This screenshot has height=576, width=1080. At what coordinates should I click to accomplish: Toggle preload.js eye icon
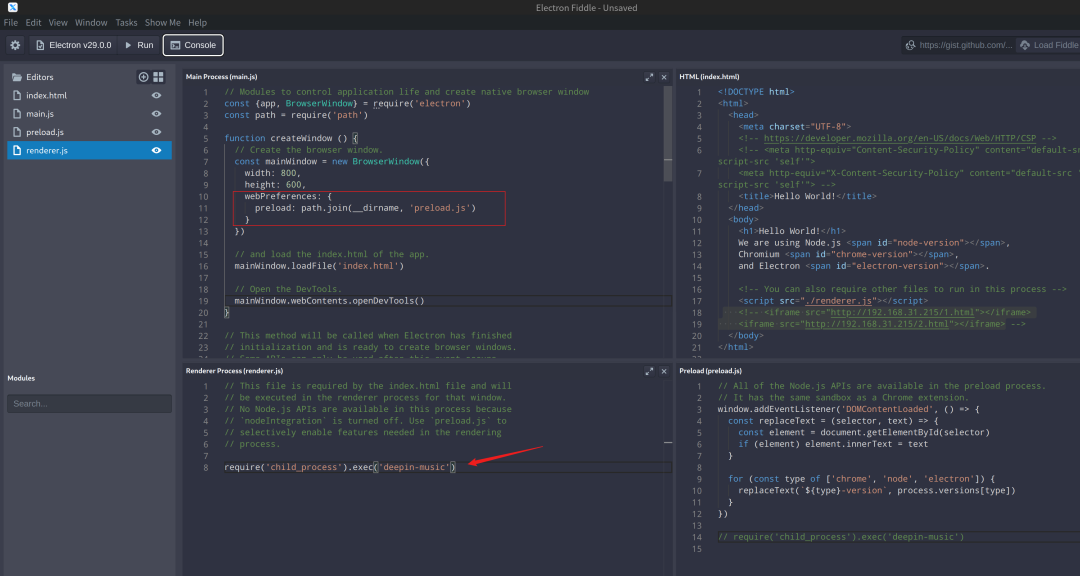pos(156,132)
